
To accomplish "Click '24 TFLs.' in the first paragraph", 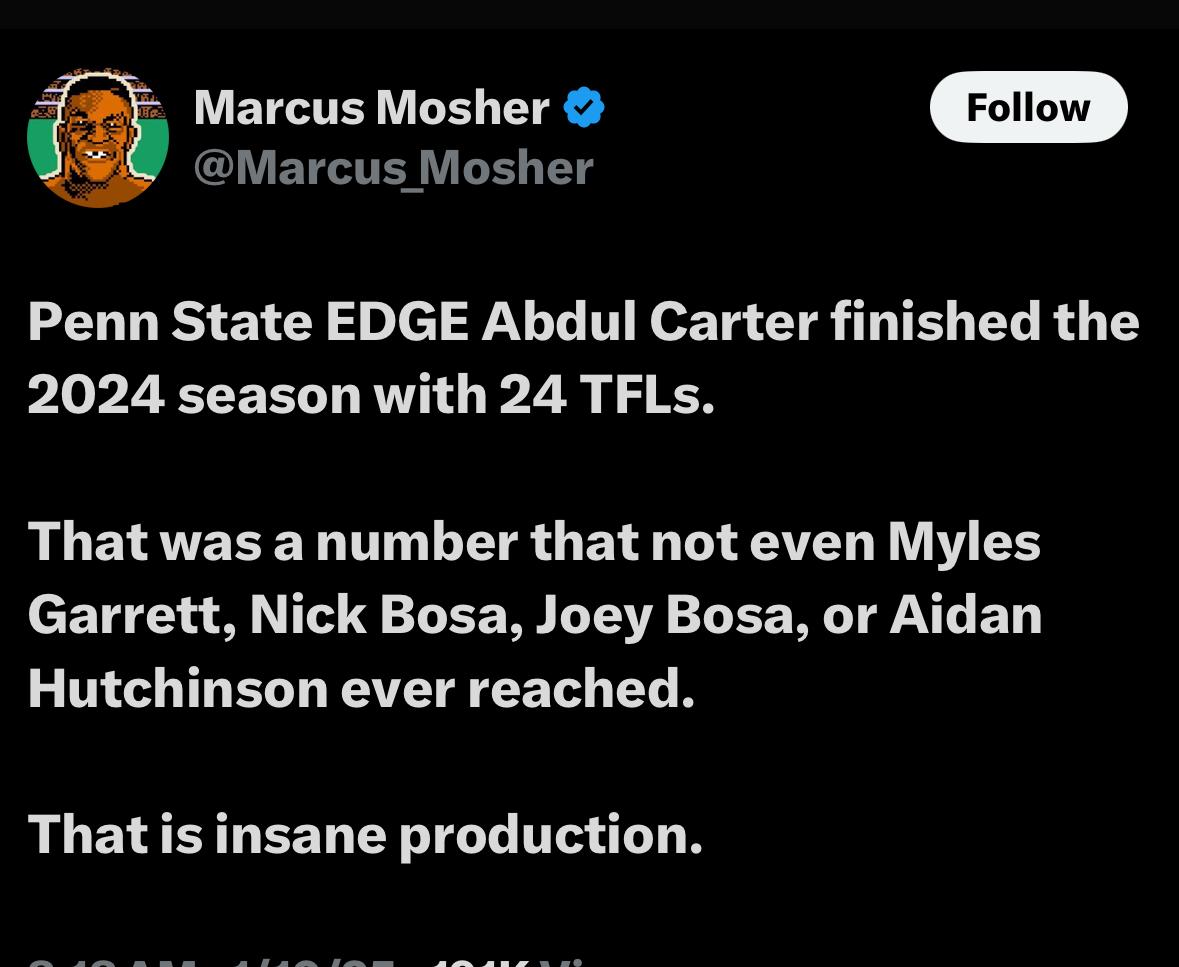I will point(606,395).
